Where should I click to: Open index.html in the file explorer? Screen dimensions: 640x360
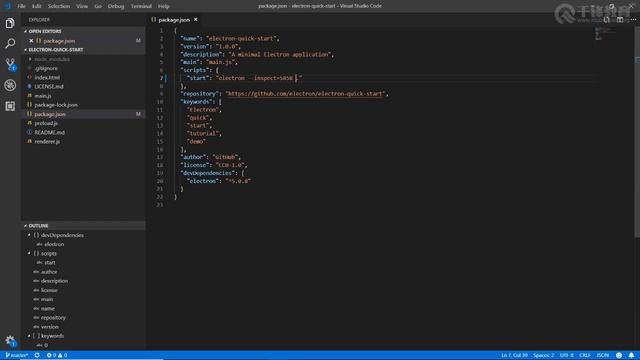click(47, 78)
